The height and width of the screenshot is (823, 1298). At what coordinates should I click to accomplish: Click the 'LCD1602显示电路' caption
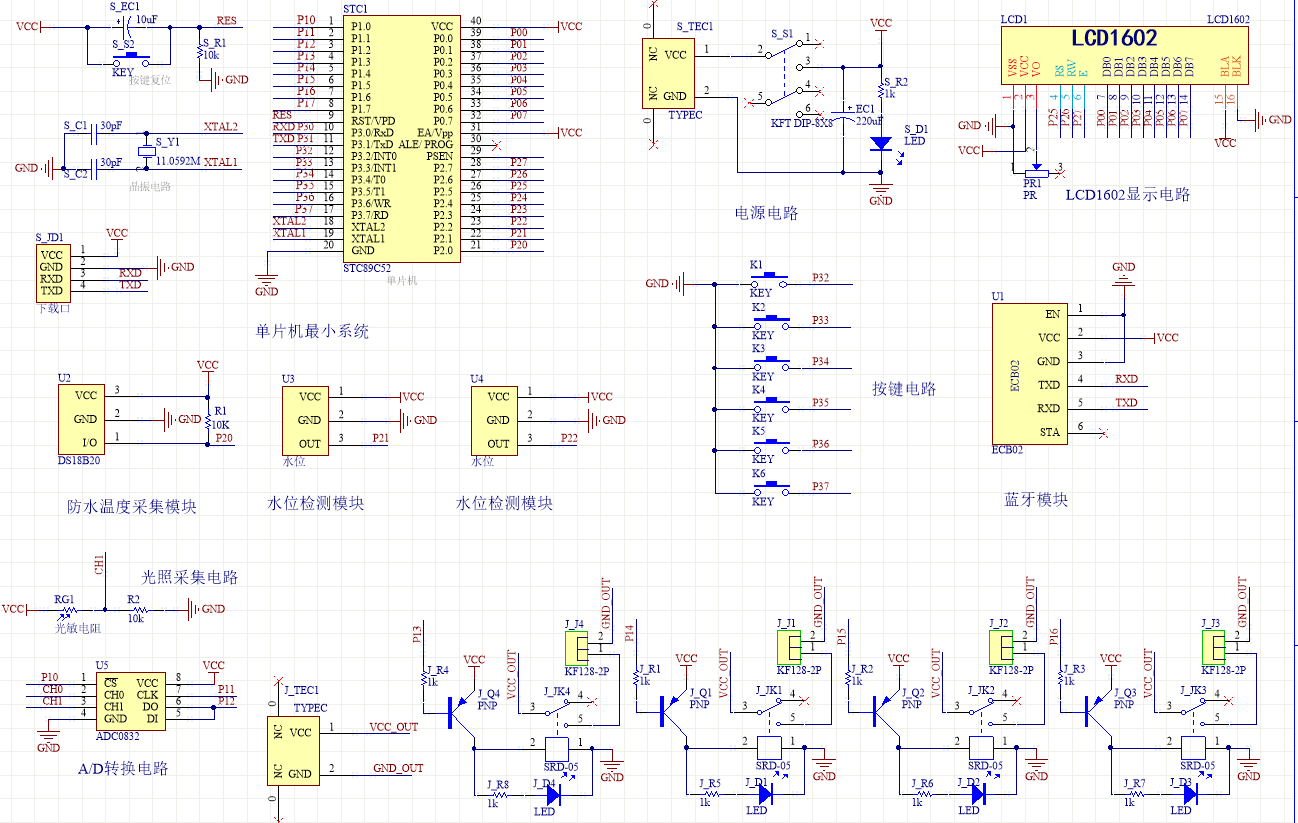[1128, 195]
